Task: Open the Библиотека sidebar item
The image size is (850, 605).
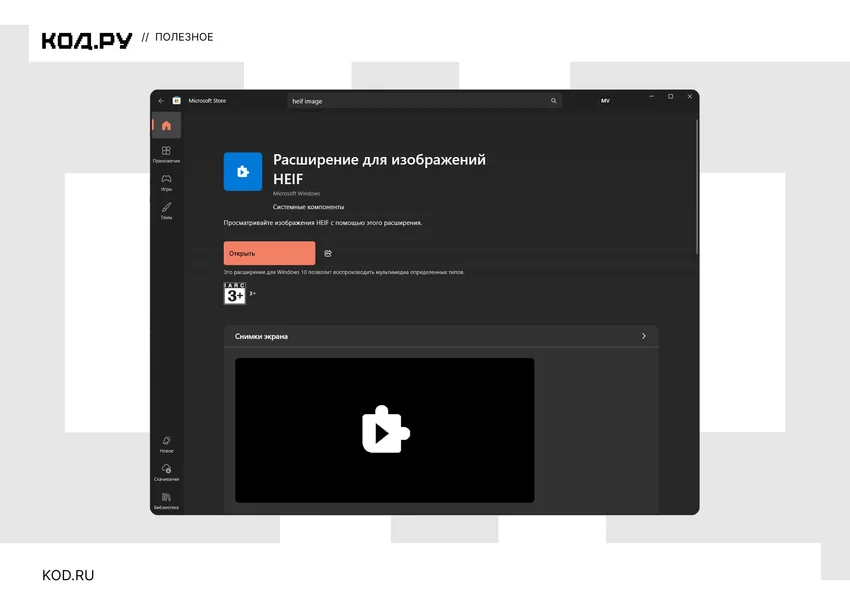Action: (166, 501)
